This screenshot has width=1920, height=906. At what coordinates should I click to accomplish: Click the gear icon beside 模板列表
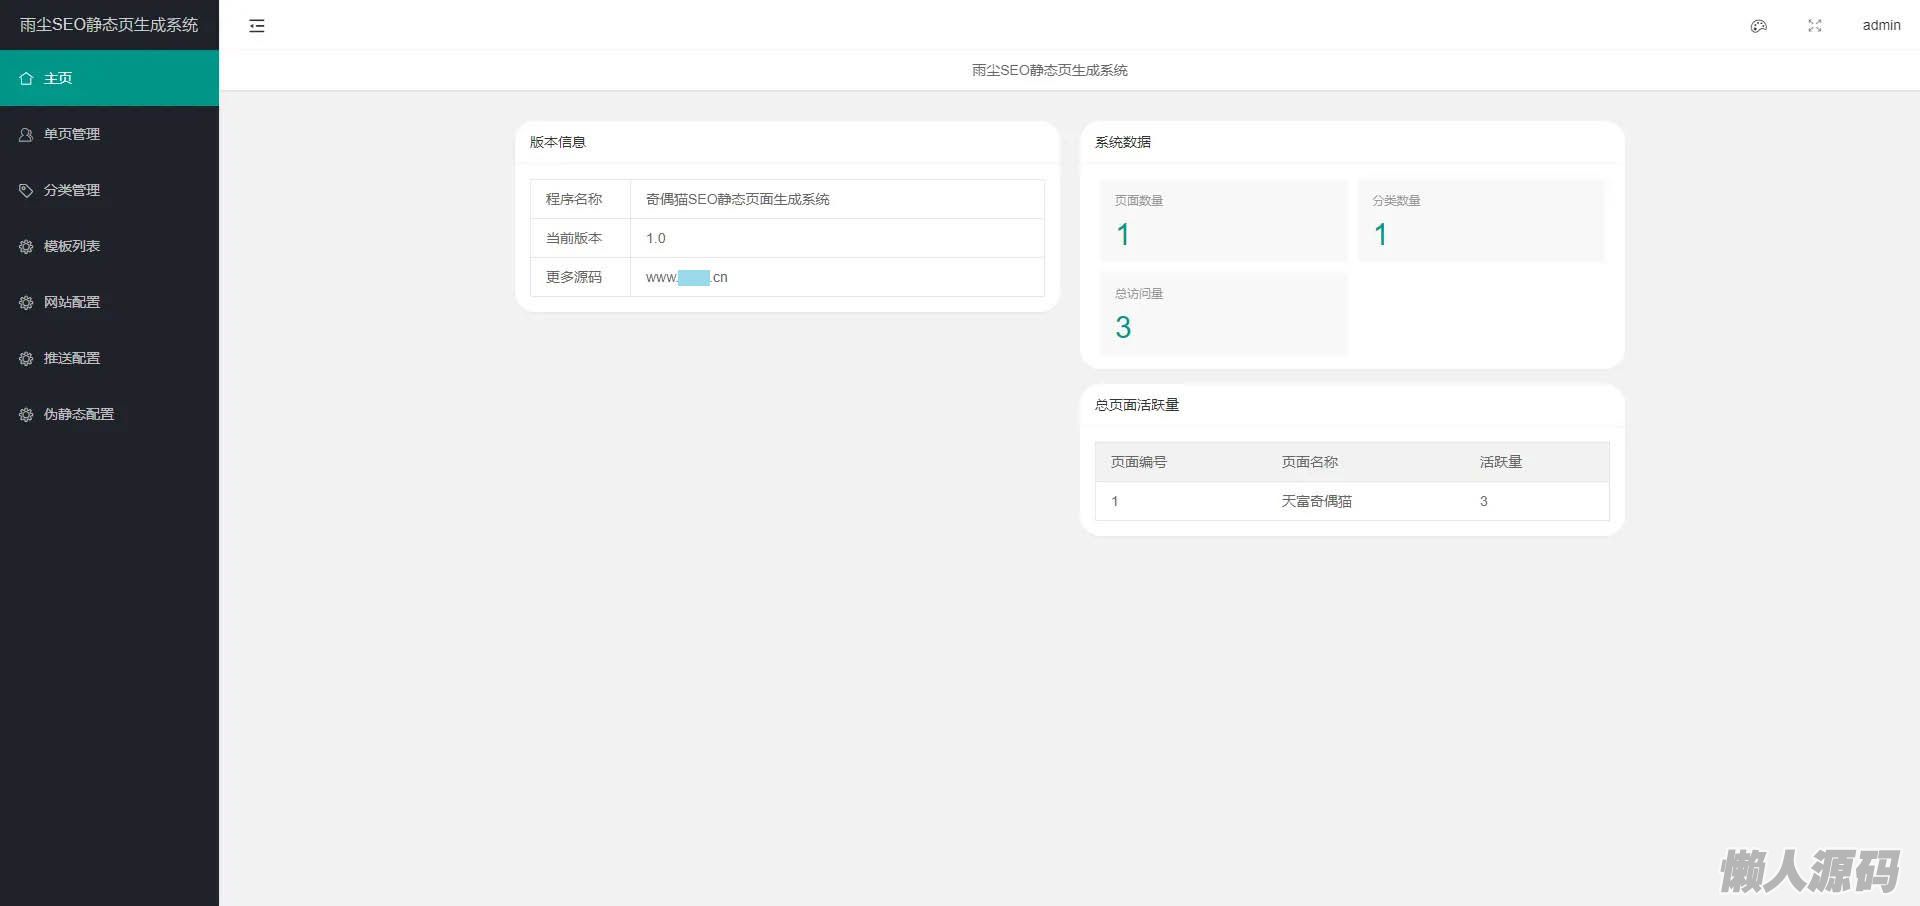click(x=26, y=246)
